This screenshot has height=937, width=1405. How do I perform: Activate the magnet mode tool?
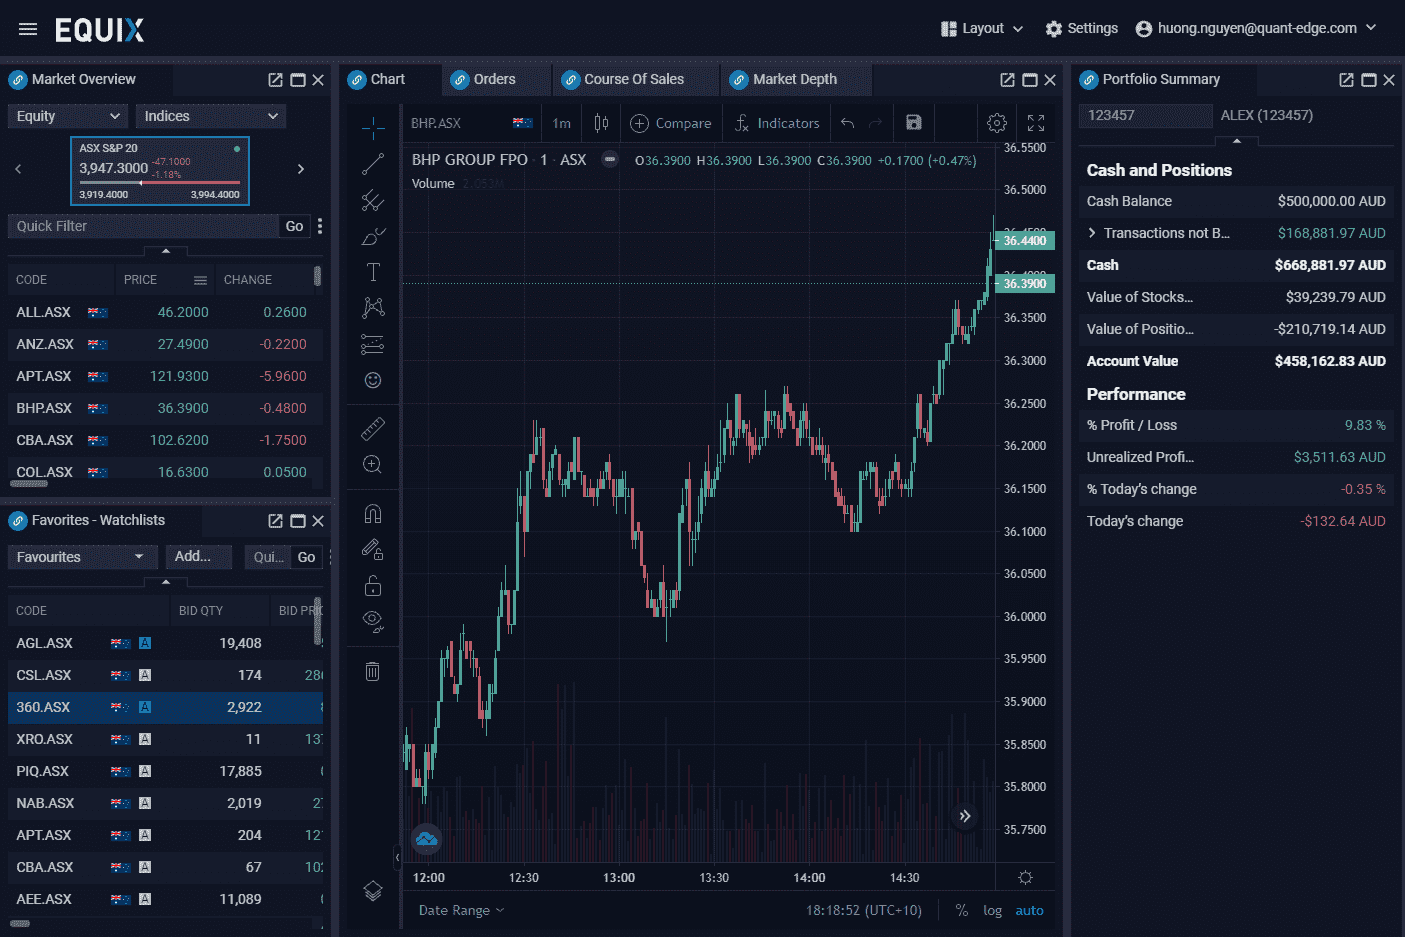point(372,514)
